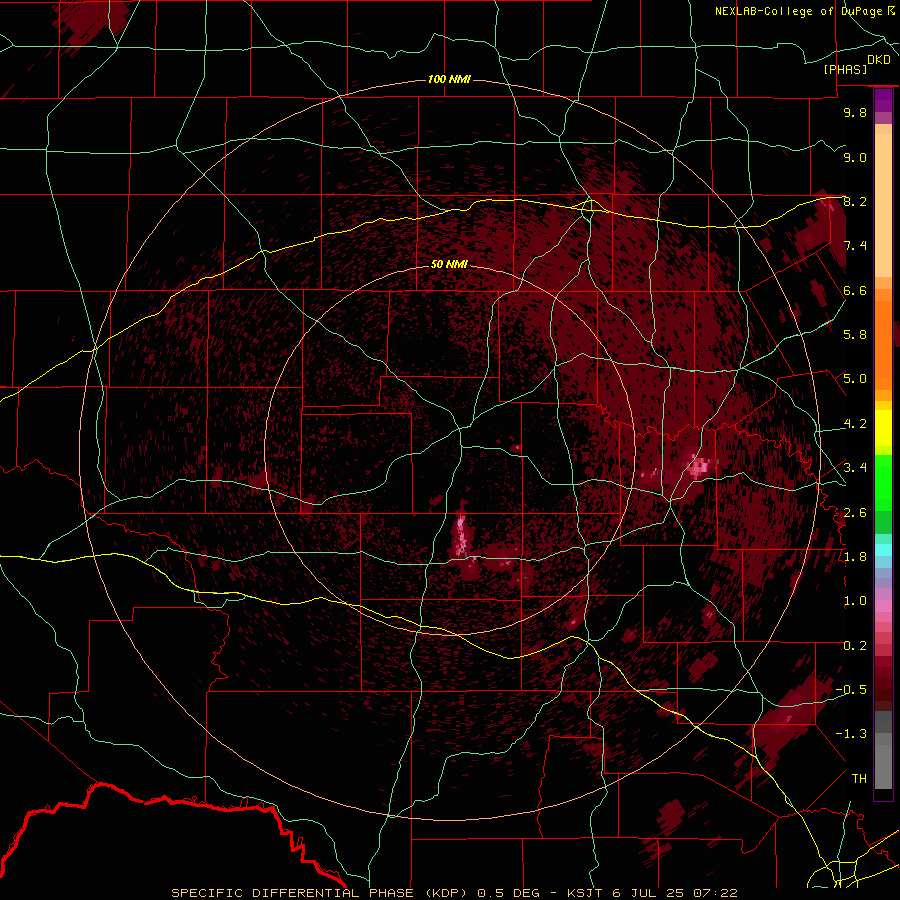Click the -1.3 value on the color scale

click(x=851, y=734)
